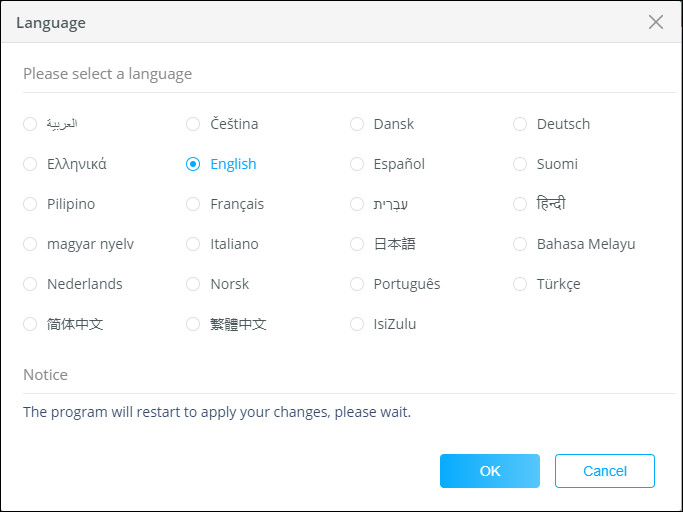The image size is (683, 512).
Task: Pick Ελληνικά from the language list
Action: pyautogui.click(x=30, y=164)
